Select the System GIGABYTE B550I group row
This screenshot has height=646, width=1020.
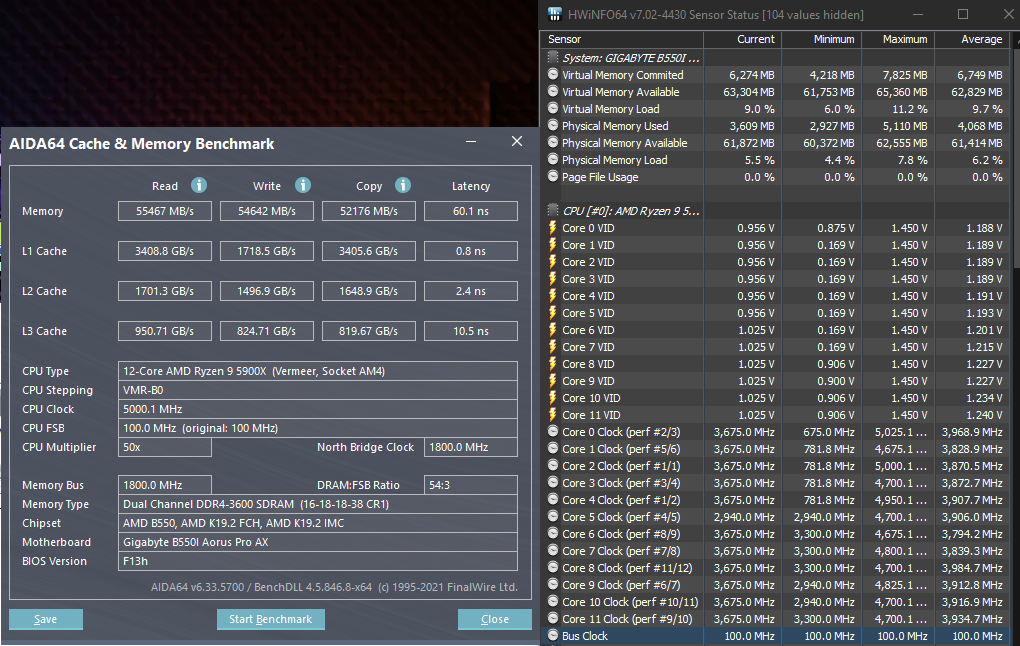(775, 58)
